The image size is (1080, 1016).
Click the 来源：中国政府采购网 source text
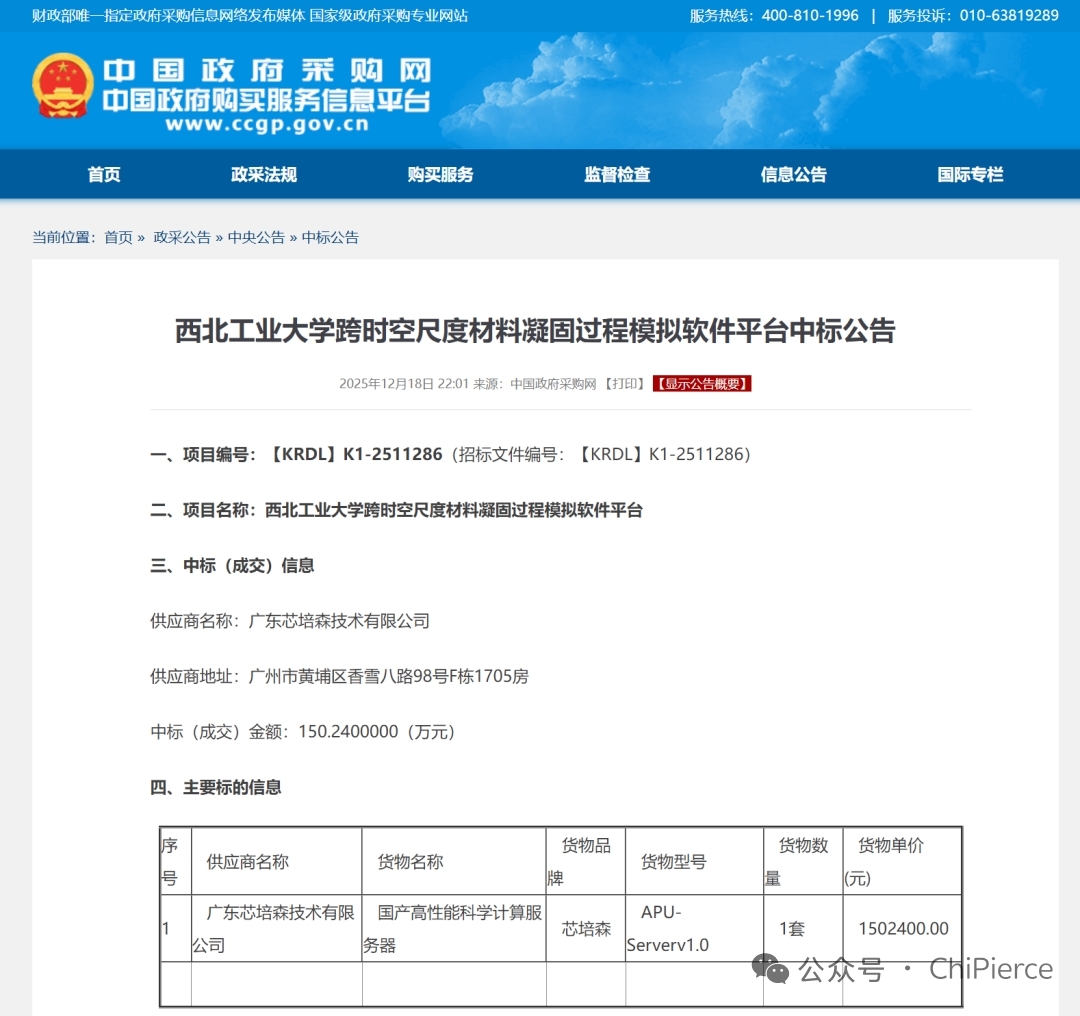pyautogui.click(x=534, y=384)
